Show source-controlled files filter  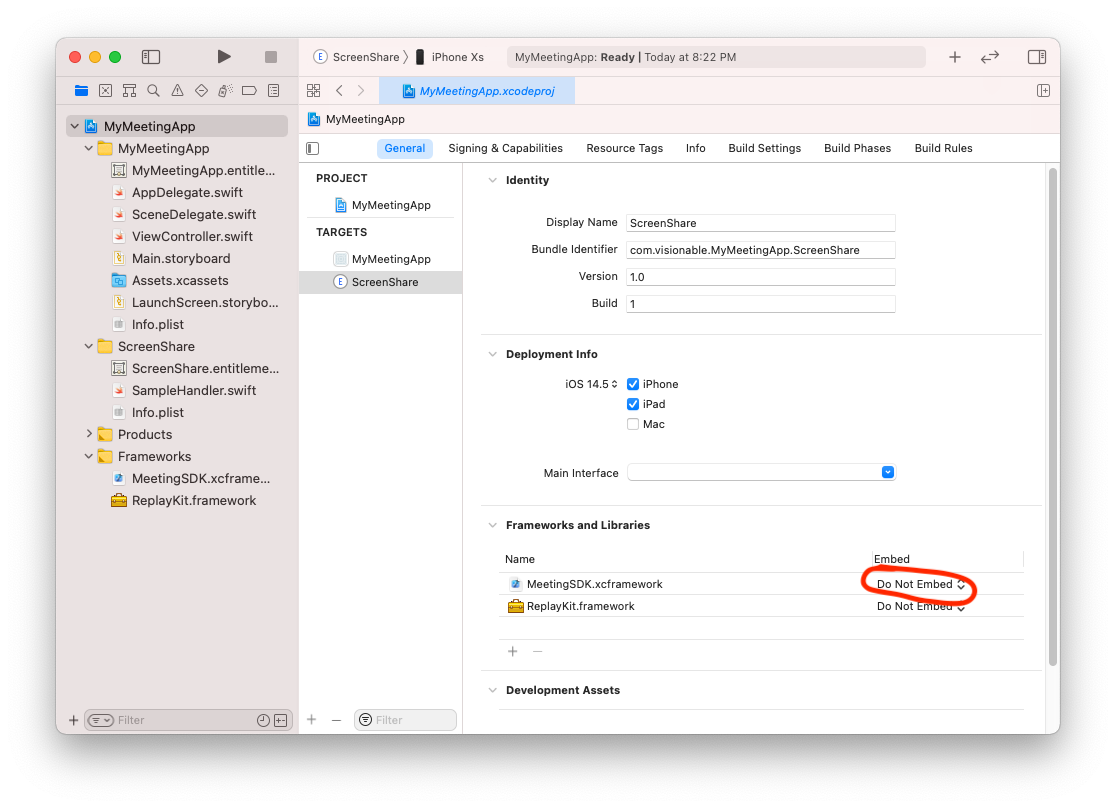[x=280, y=720]
